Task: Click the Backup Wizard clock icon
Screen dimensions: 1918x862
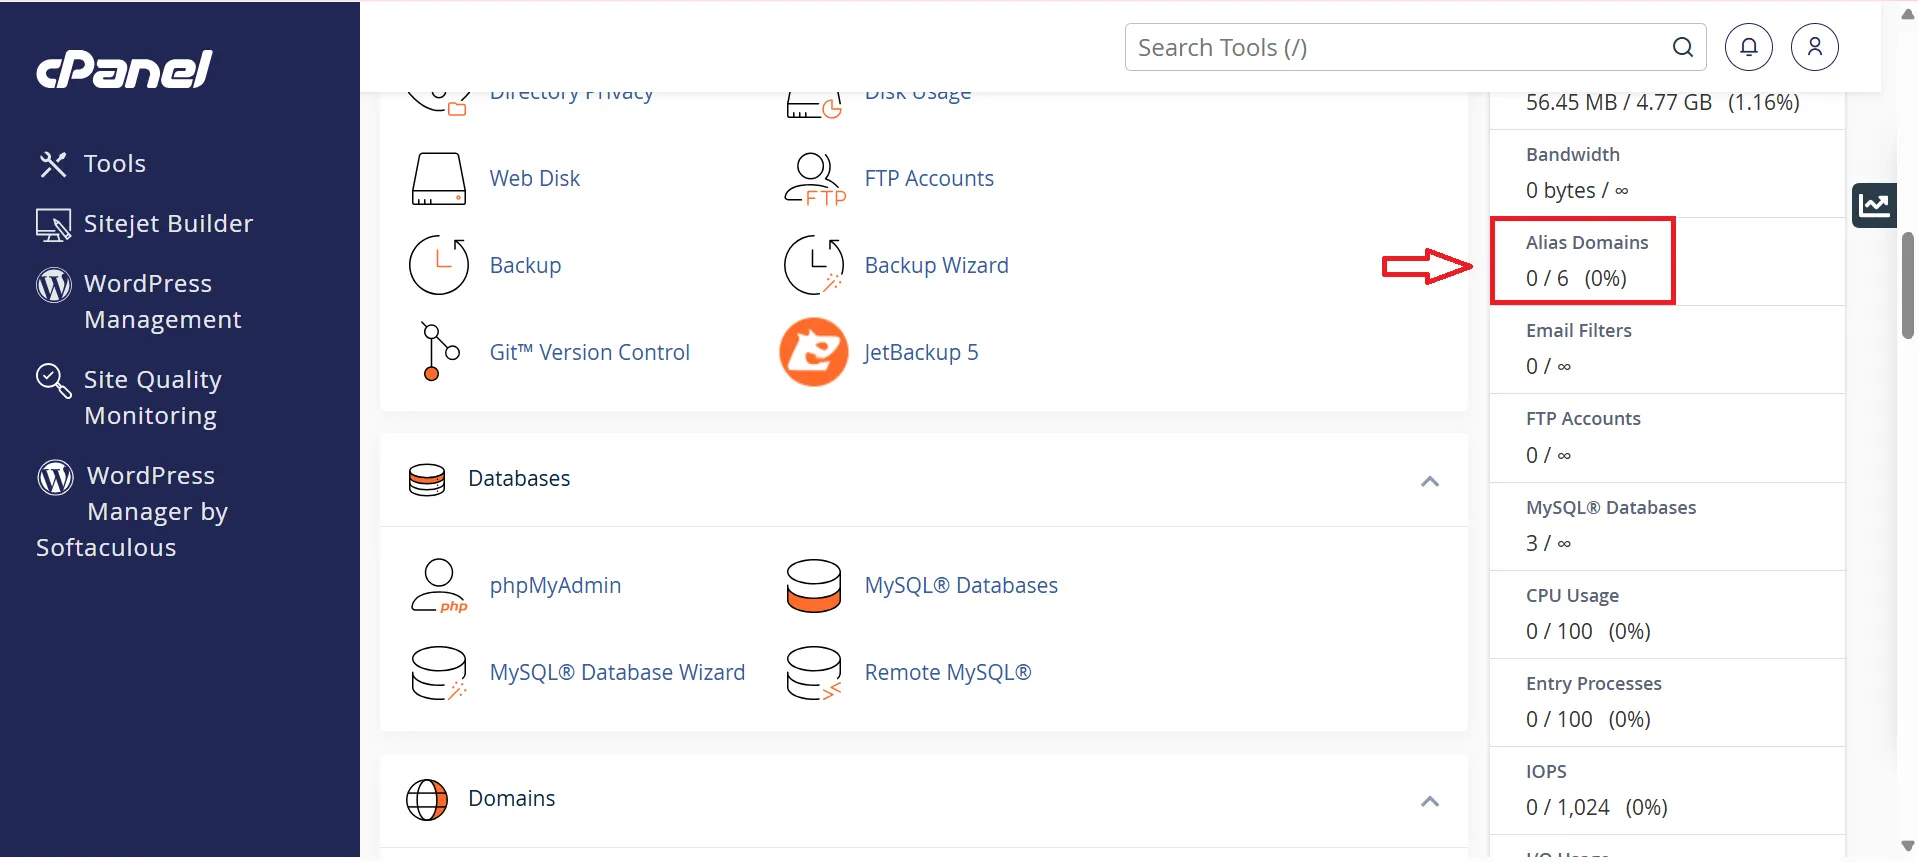Action: pos(813,265)
